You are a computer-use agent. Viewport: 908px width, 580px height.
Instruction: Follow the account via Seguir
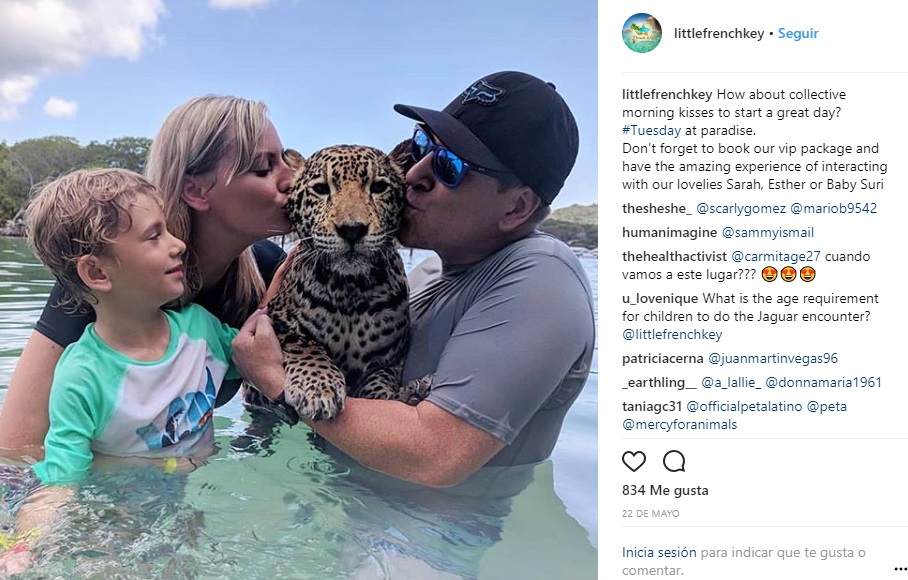coord(798,34)
